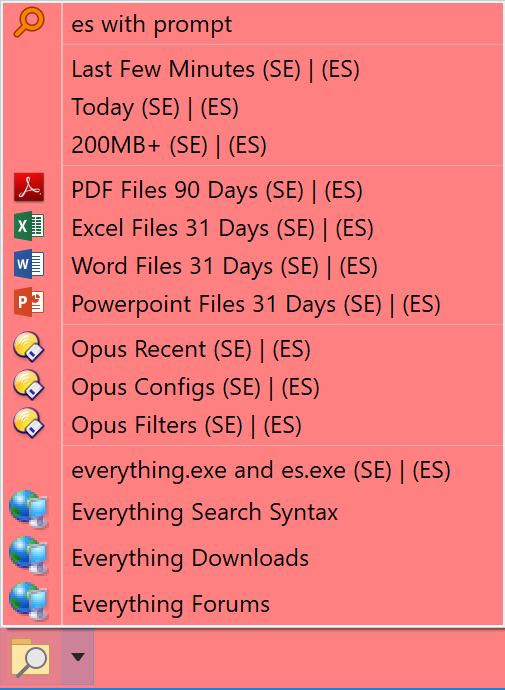The height and width of the screenshot is (690, 505).
Task: Click the Adobe PDF file icon
Action: [x=29, y=187]
